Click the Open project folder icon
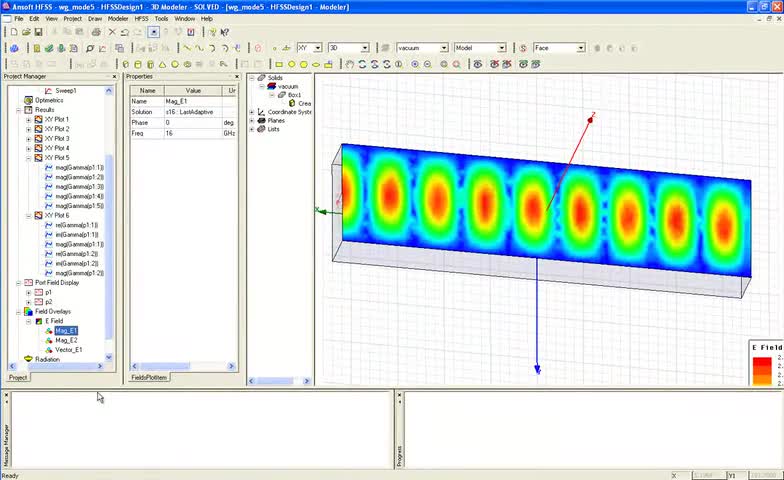The image size is (784, 480). click(26, 32)
